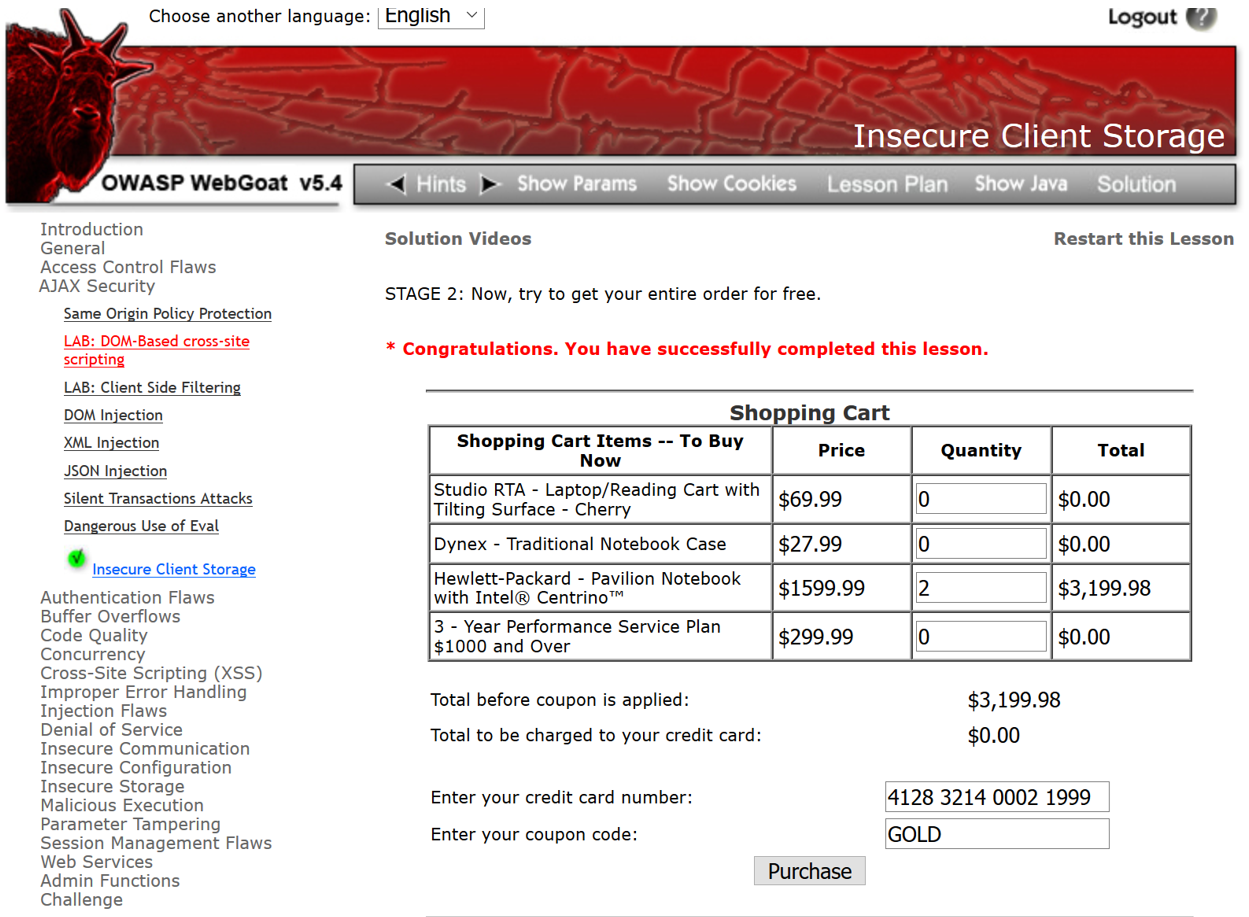Expand Injection Flaws category
The height and width of the screenshot is (917, 1249).
tap(103, 711)
